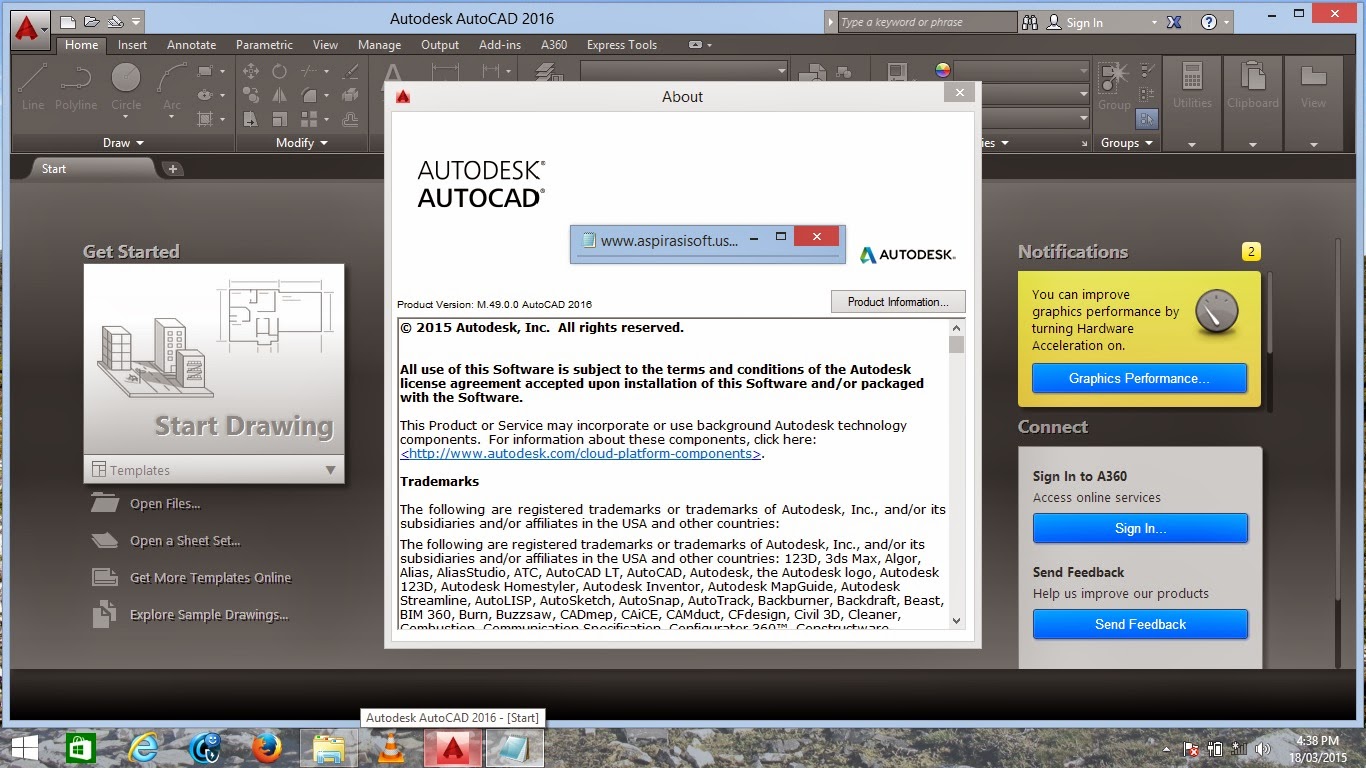The image size is (1366, 768).
Task: Toggle the Group Selection on/off button
Action: coord(1146,119)
